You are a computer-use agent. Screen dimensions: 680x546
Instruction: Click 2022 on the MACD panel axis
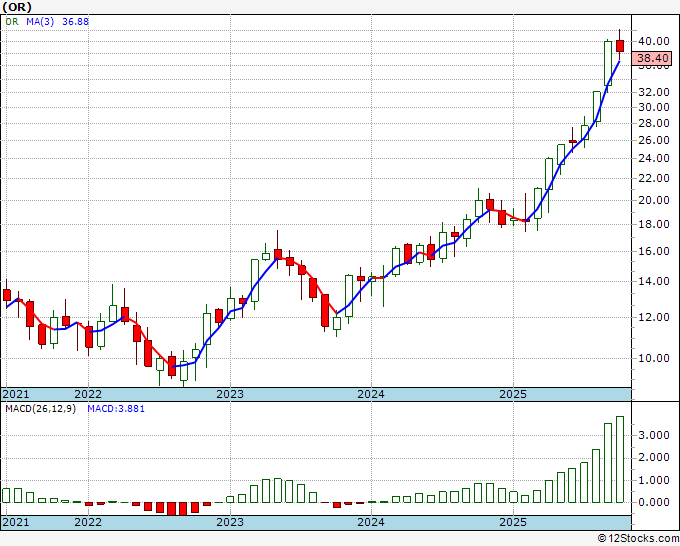[x=88, y=522]
